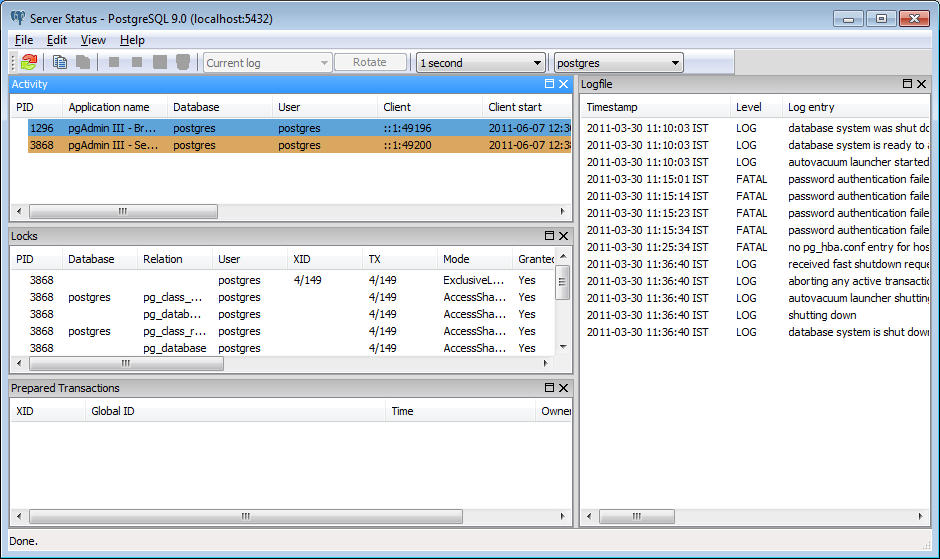Click the greyed Terminate backend toolbar icon
This screenshot has height=559, width=940.
click(x=137, y=62)
